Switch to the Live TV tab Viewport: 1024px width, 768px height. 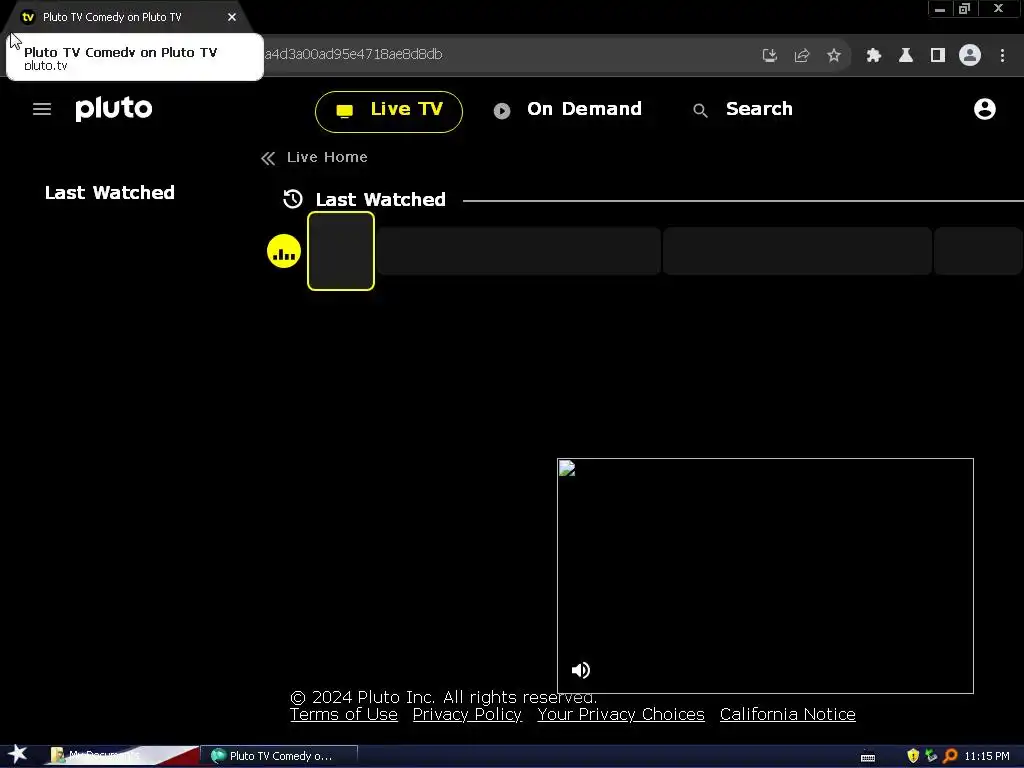click(389, 112)
